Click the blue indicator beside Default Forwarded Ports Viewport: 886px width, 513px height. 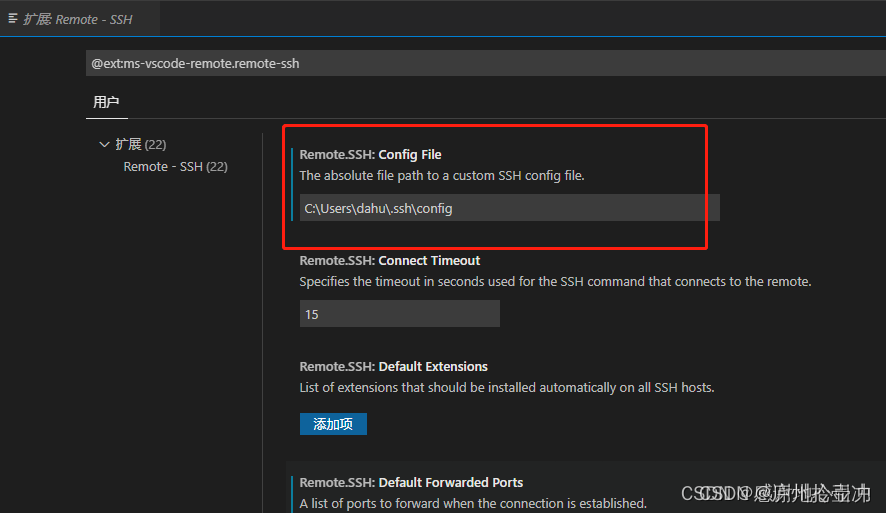[x=292, y=493]
